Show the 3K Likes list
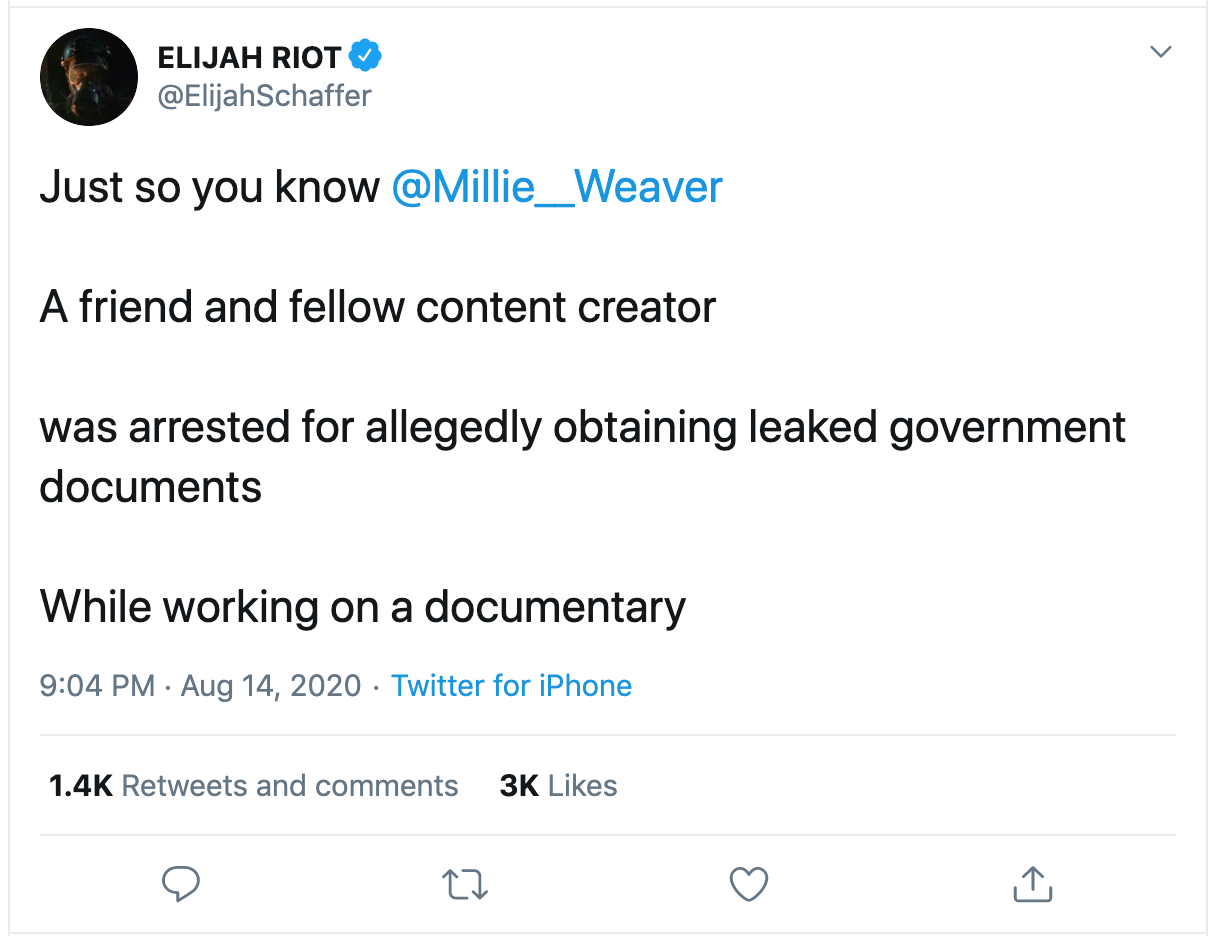Screen dimensions: 1210x936 (x=558, y=786)
